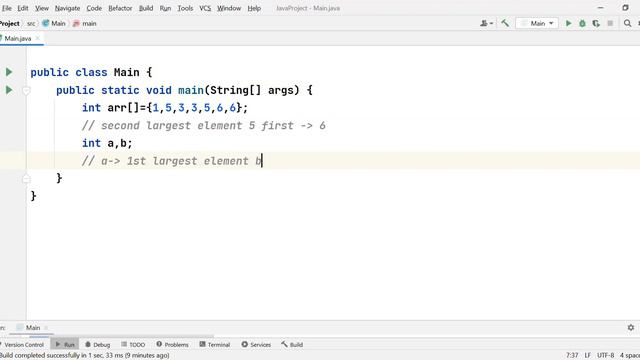Open the TODO tool window
Image resolution: width=640 pixels, height=360 pixels.
pyautogui.click(x=133, y=344)
